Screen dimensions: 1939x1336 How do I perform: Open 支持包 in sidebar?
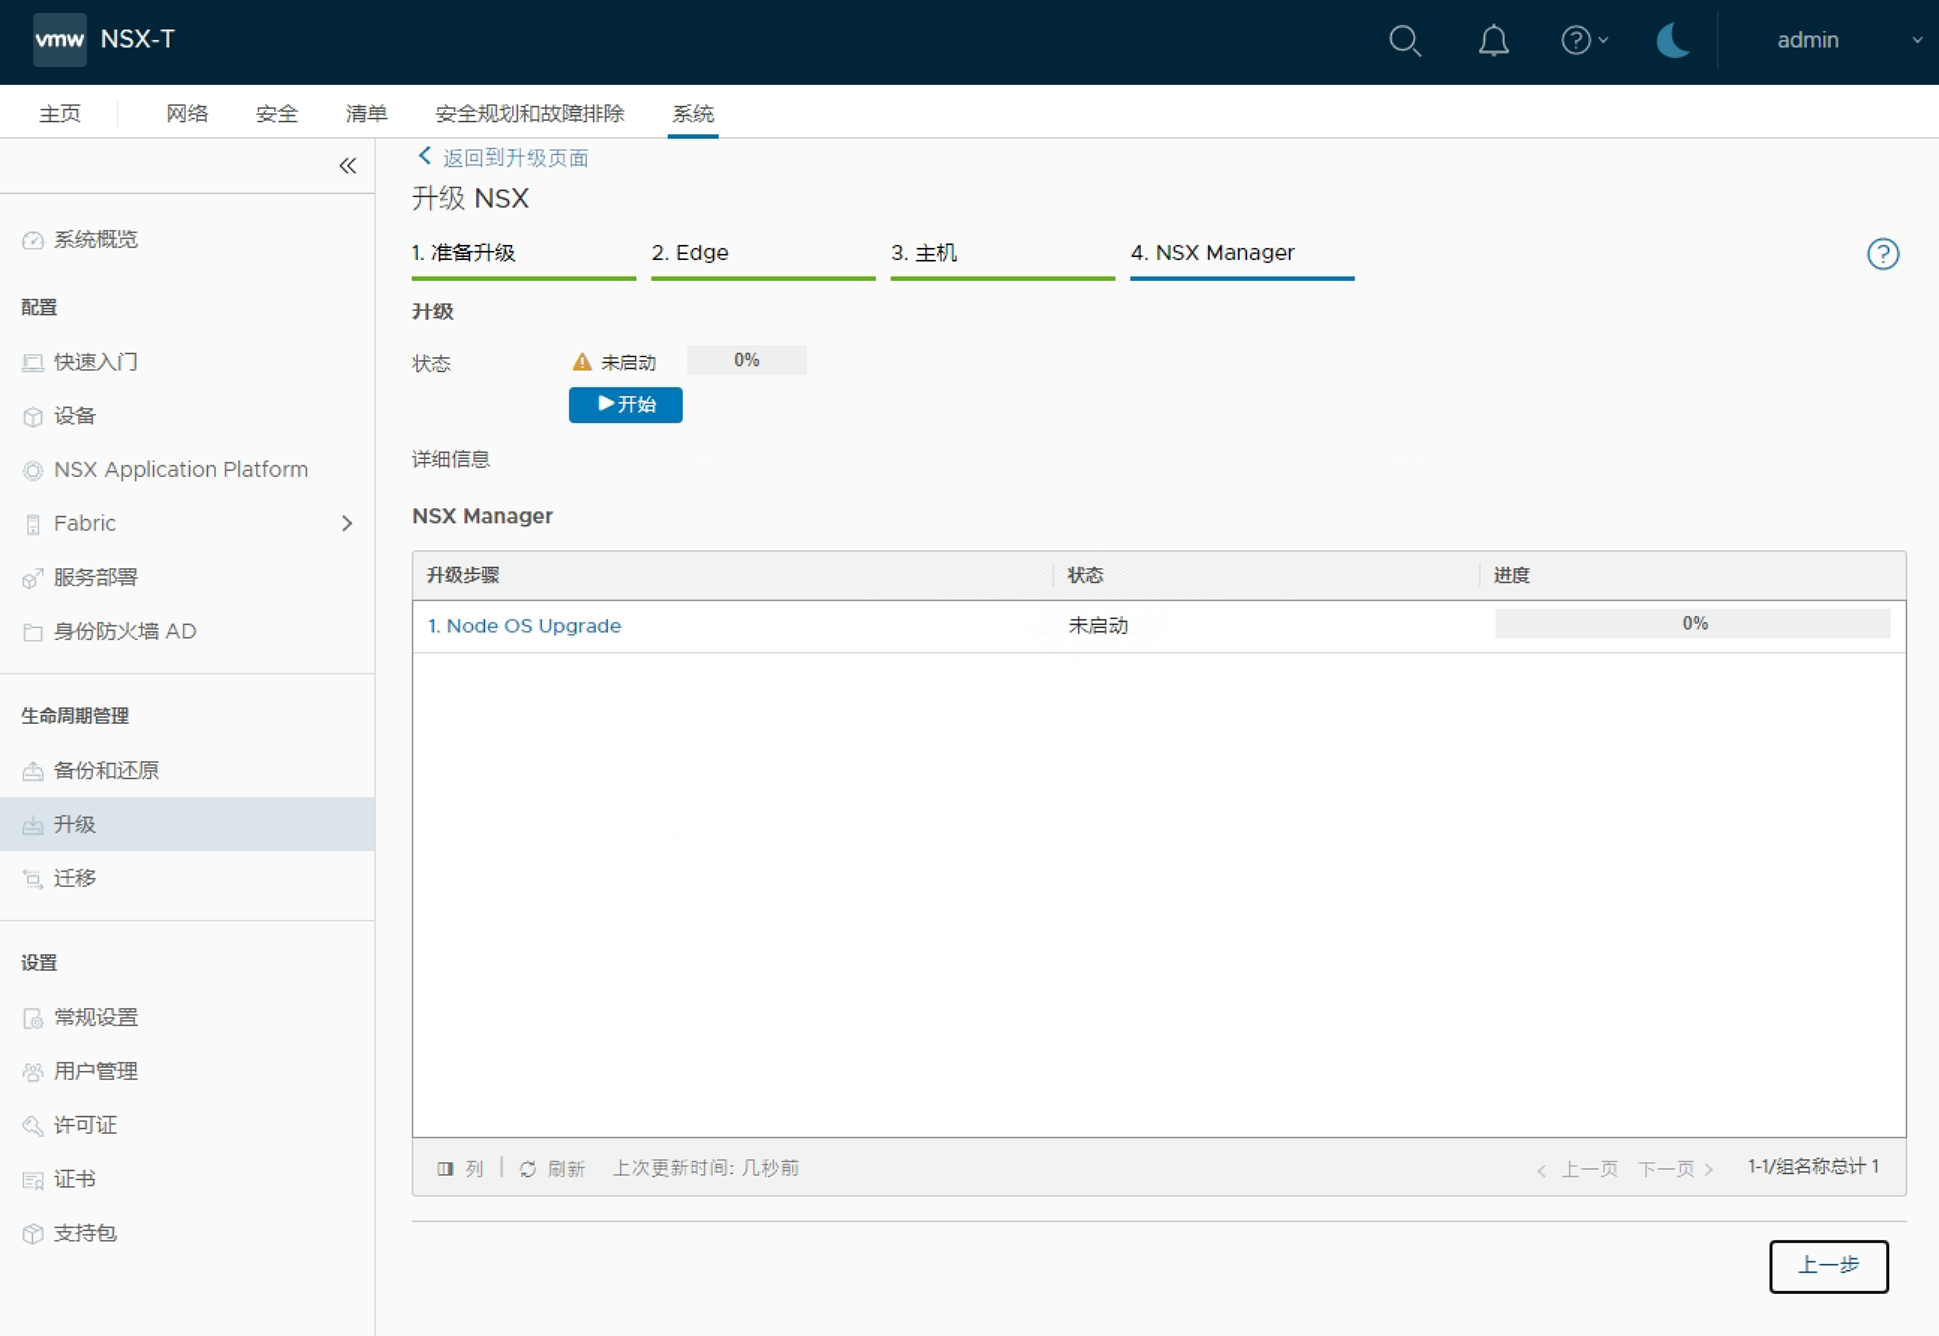pyautogui.click(x=85, y=1233)
